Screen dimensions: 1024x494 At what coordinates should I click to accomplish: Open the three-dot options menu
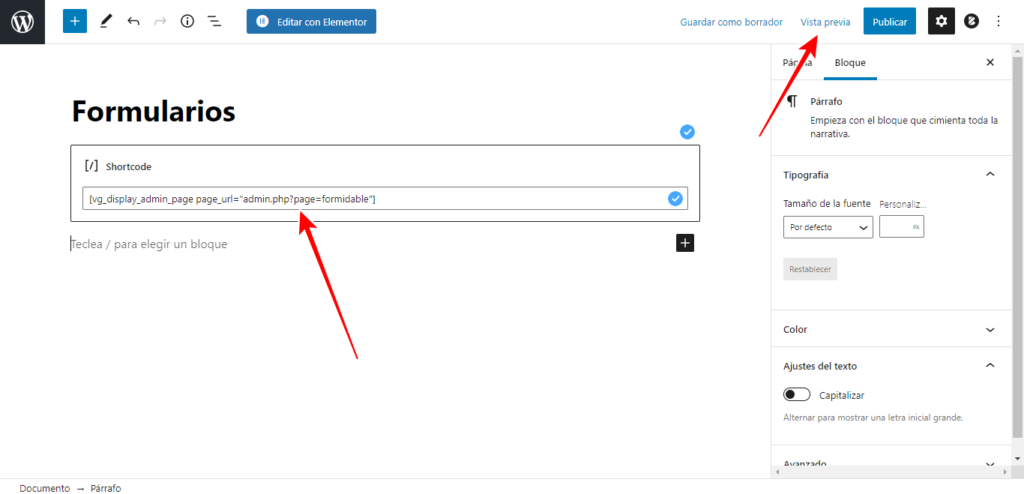click(x=998, y=21)
